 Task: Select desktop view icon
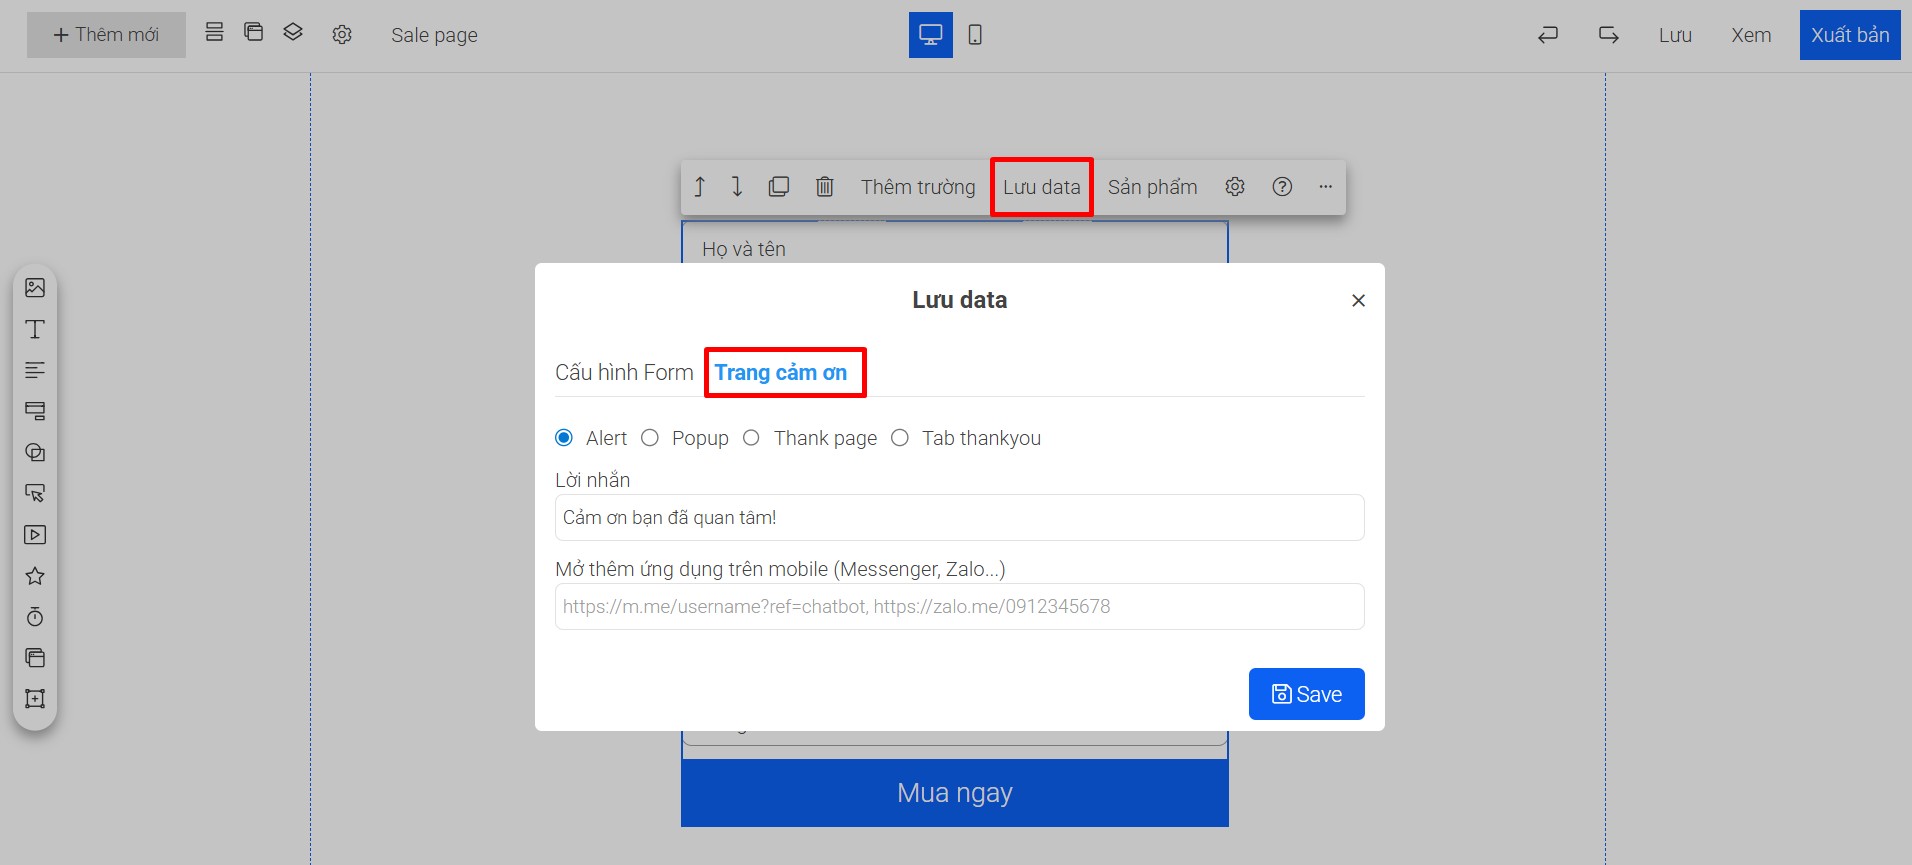930,35
